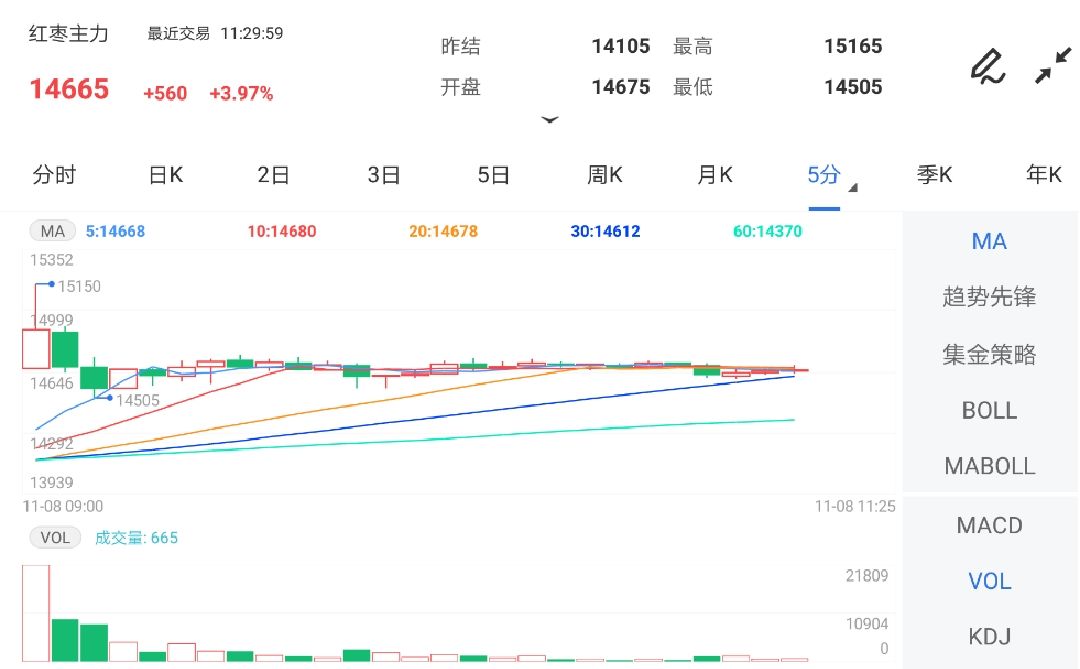This screenshot has width=1080, height=669.
Task: Choose the 集金策略 indicator
Action: (989, 354)
